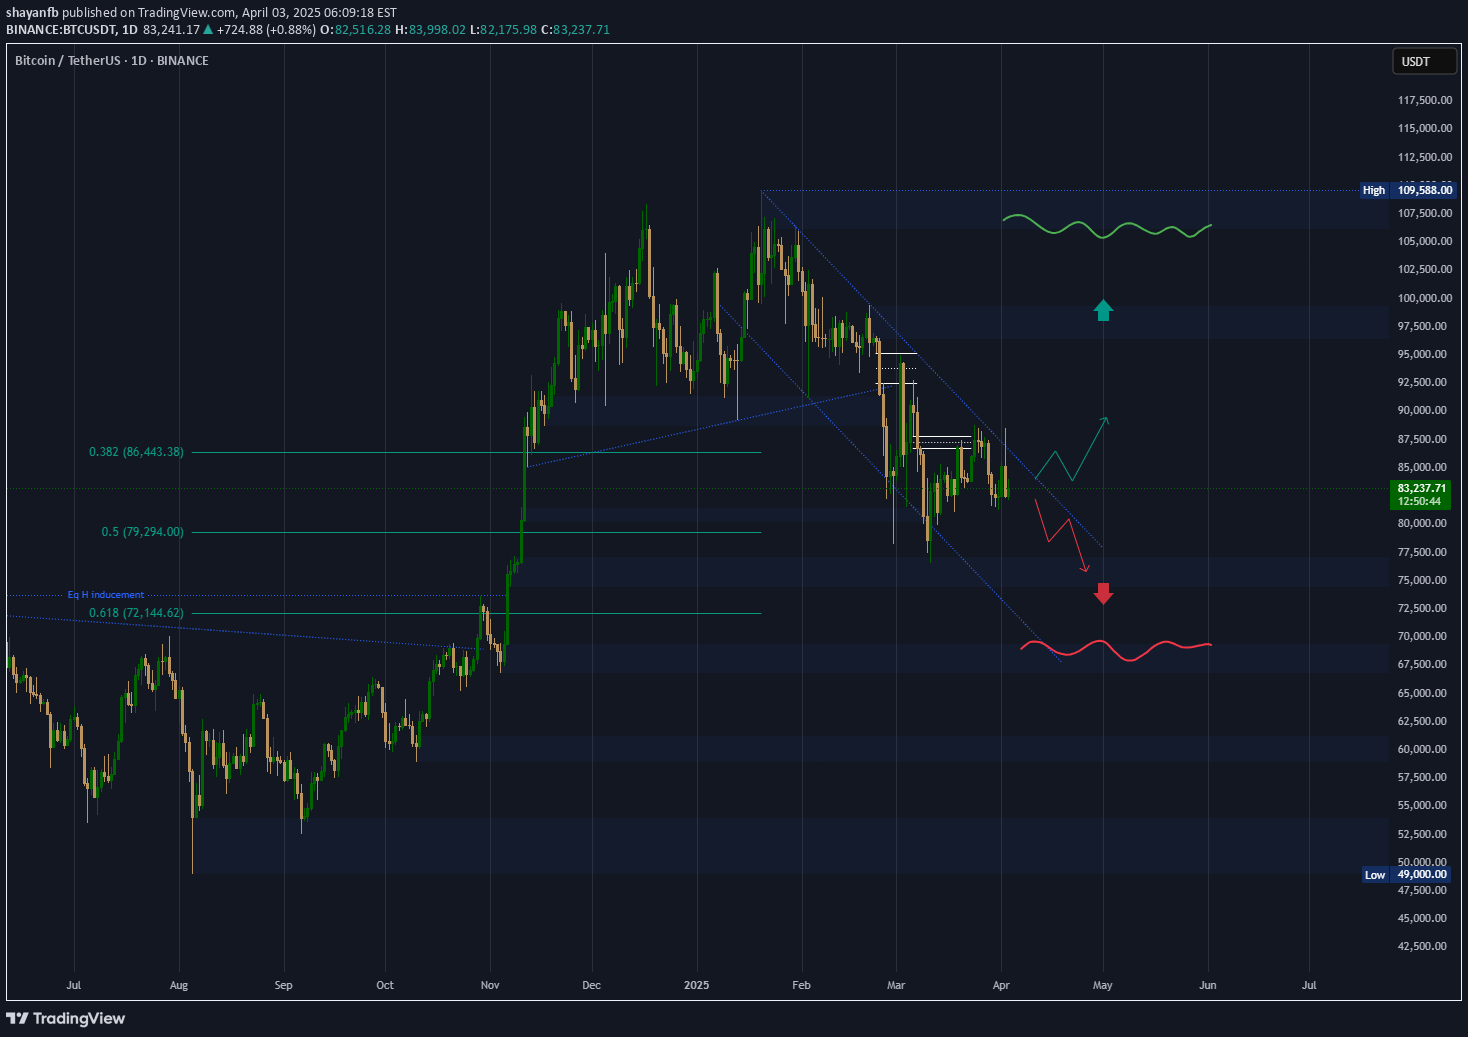Select the Low 49,000.00 price label
Image resolution: width=1468 pixels, height=1037 pixels.
coord(1408,875)
